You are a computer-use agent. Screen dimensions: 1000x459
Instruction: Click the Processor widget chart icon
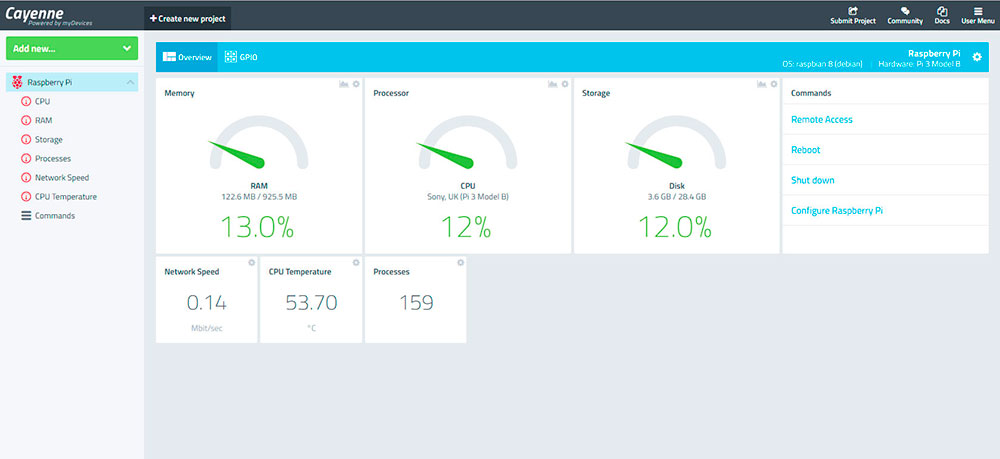point(552,84)
